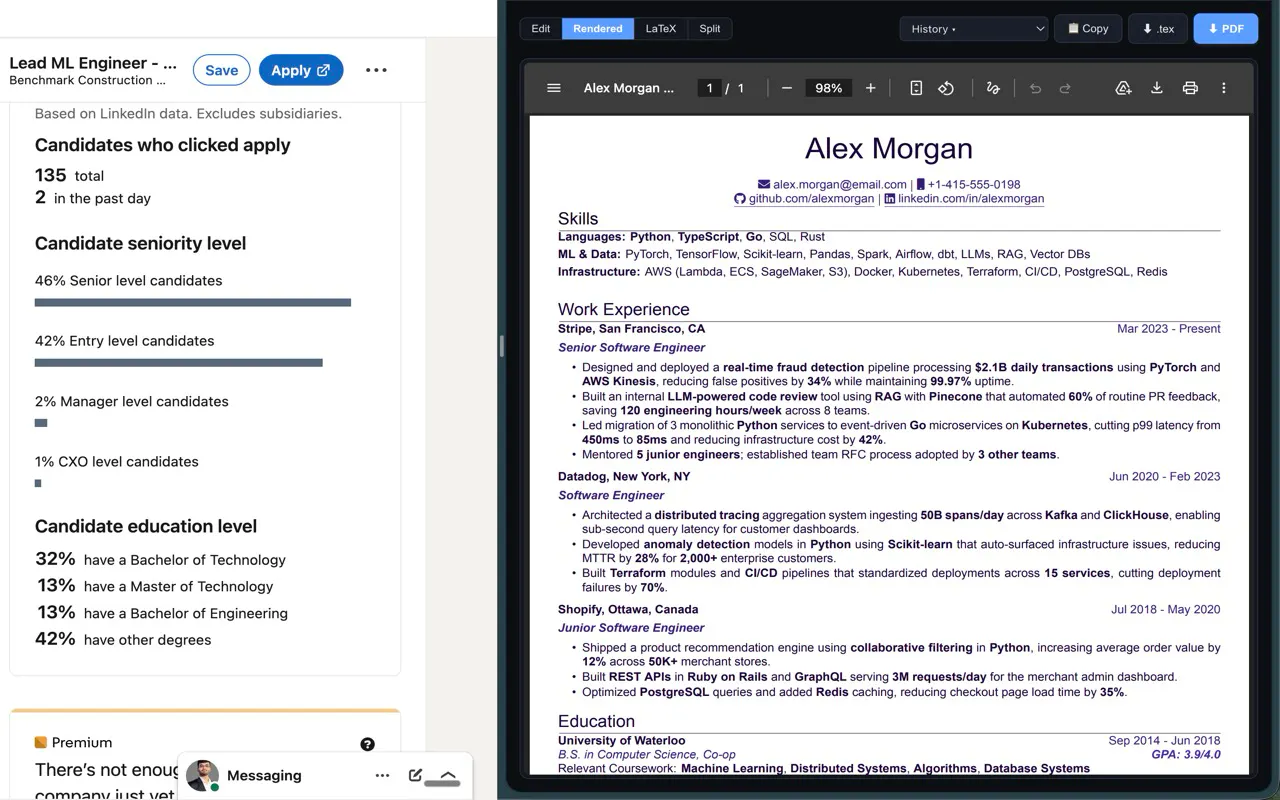Click the 'Senior Software Engineer' title
1280x800 pixels.
pyautogui.click(x=632, y=347)
